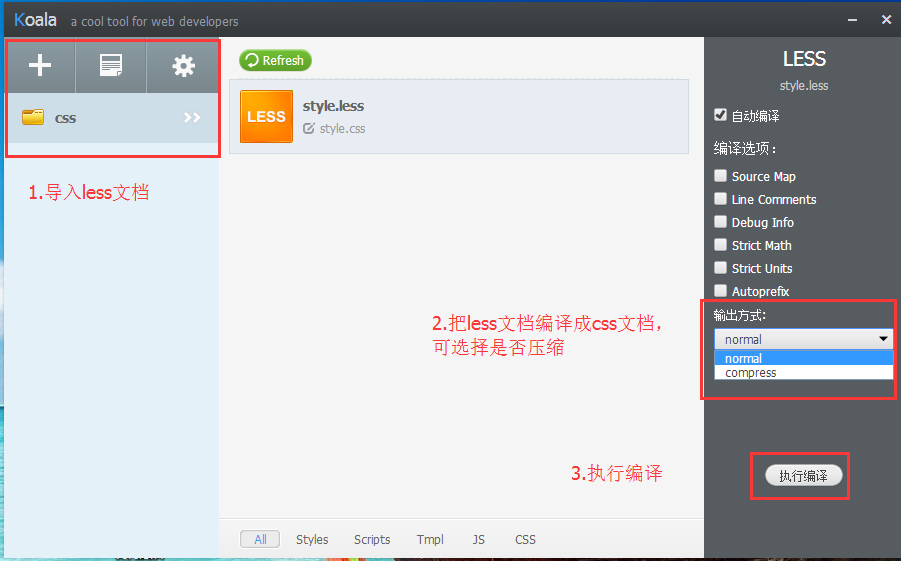Expand the css project double-arrow
The height and width of the screenshot is (561, 901).
coord(192,118)
